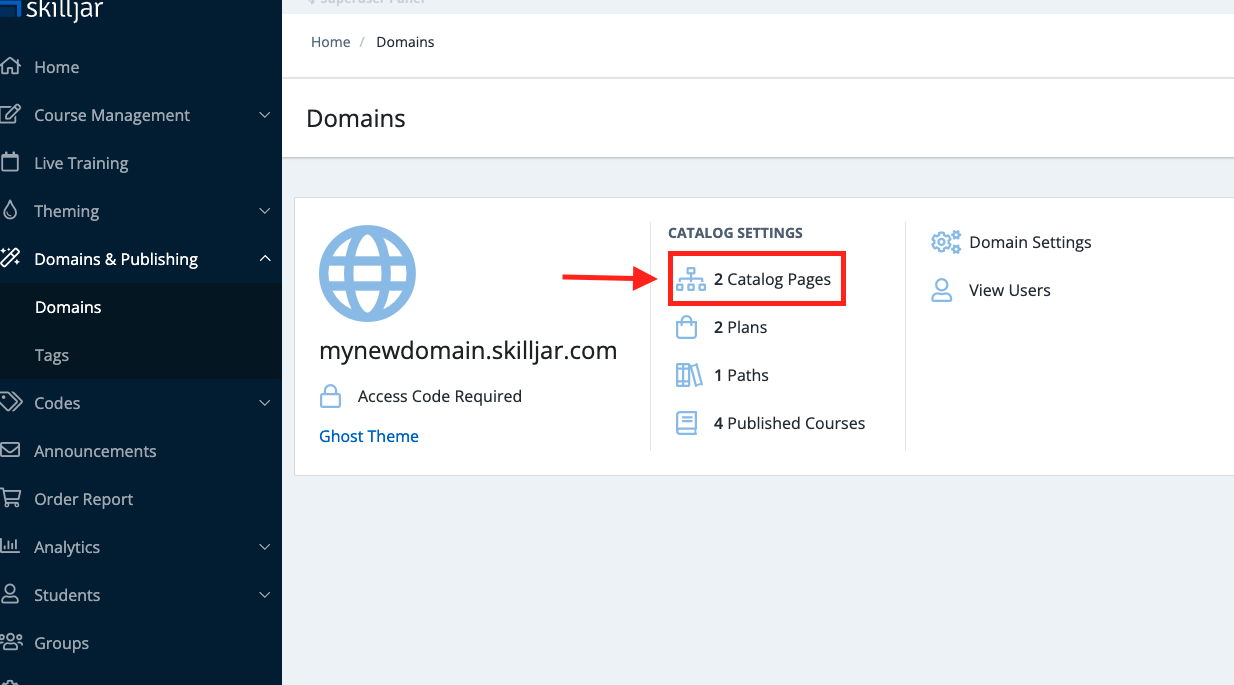
Task: Open the Tags submenu item
Action: [52, 355]
